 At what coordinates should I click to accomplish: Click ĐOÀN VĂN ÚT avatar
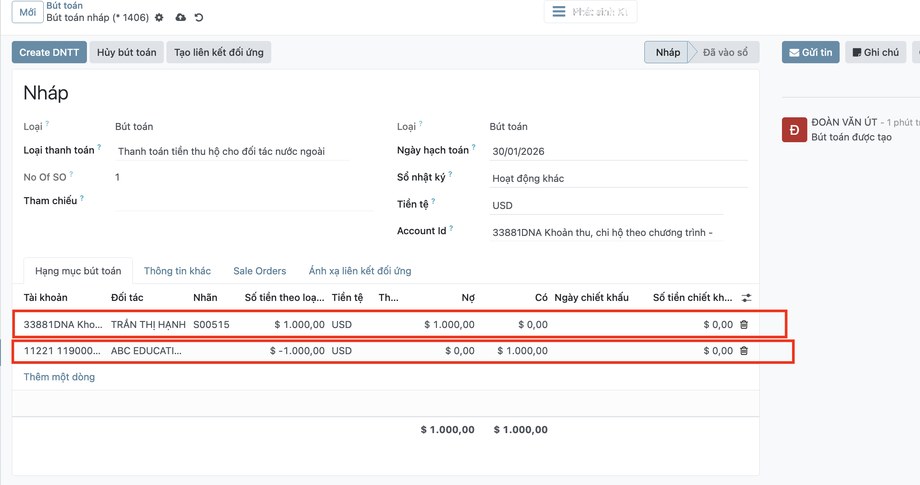[794, 130]
